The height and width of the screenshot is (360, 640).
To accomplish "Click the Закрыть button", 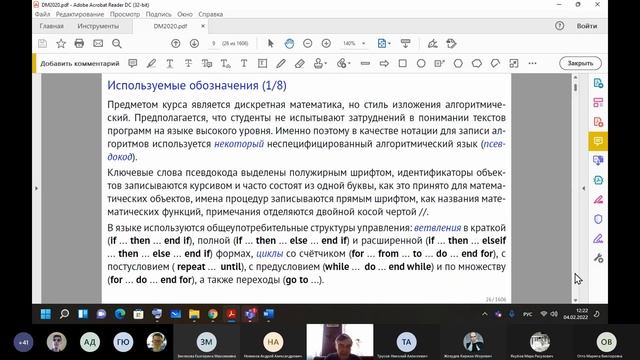I will (580, 63).
